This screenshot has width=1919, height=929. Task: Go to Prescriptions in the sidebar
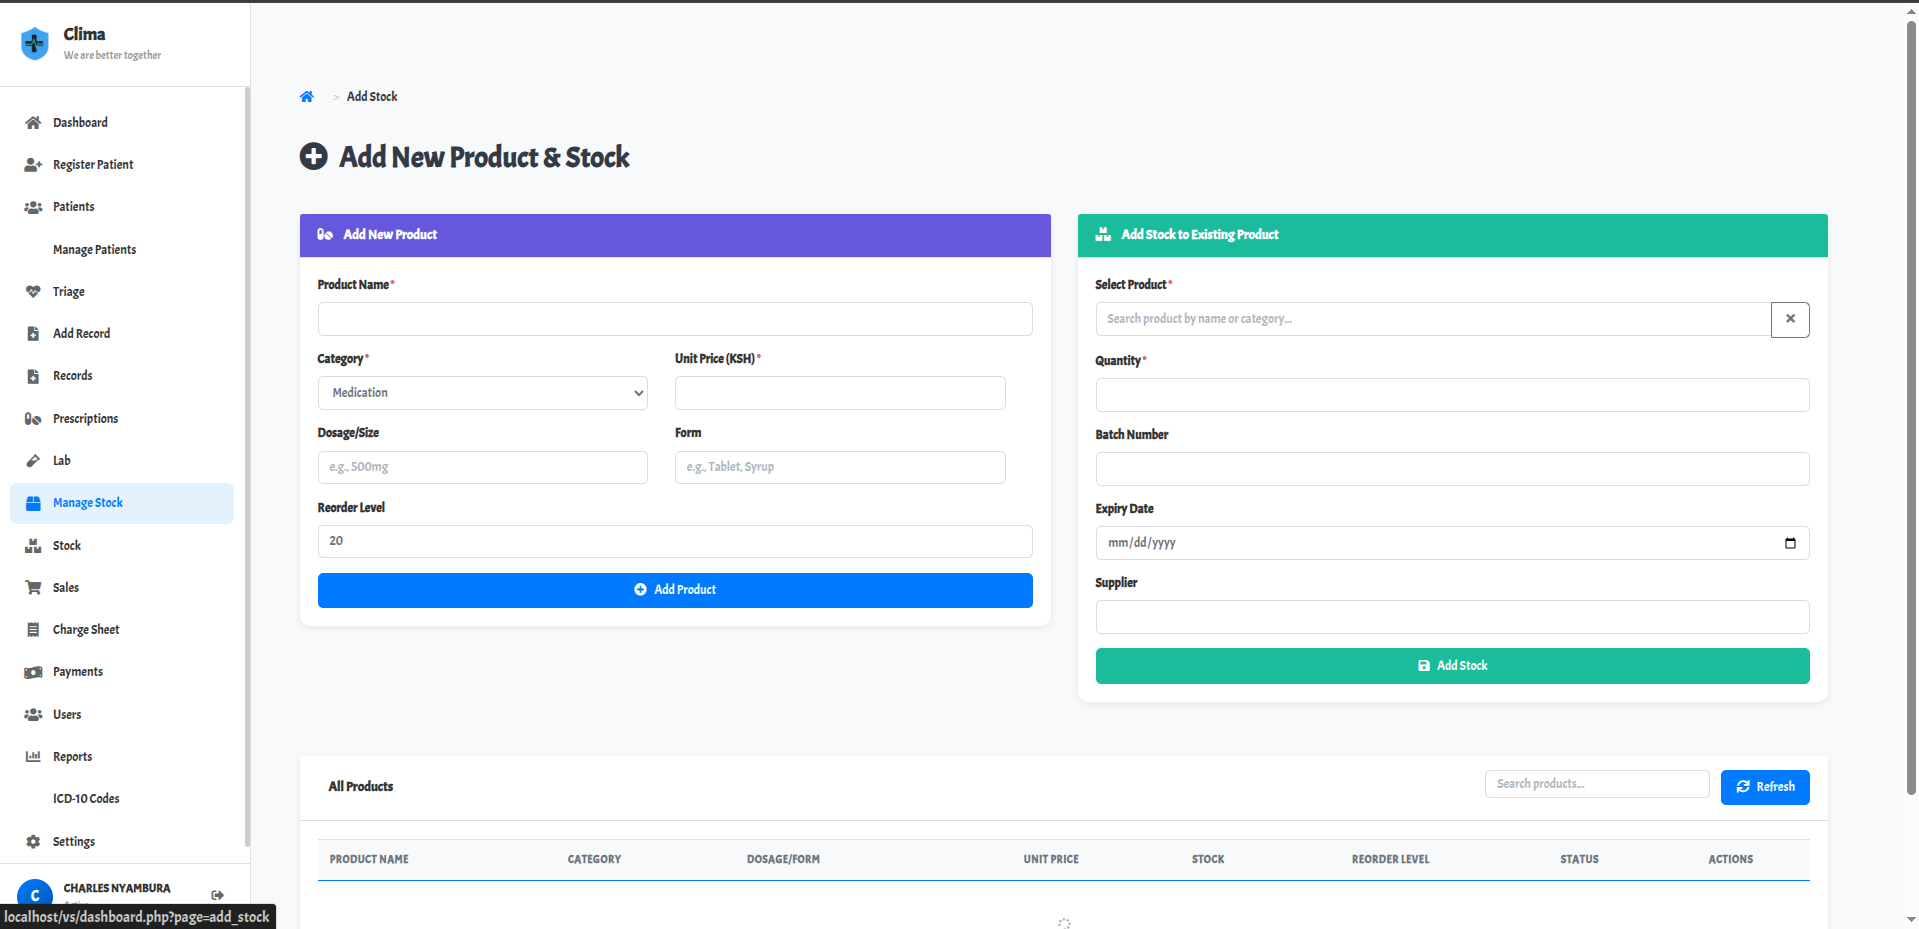point(85,419)
